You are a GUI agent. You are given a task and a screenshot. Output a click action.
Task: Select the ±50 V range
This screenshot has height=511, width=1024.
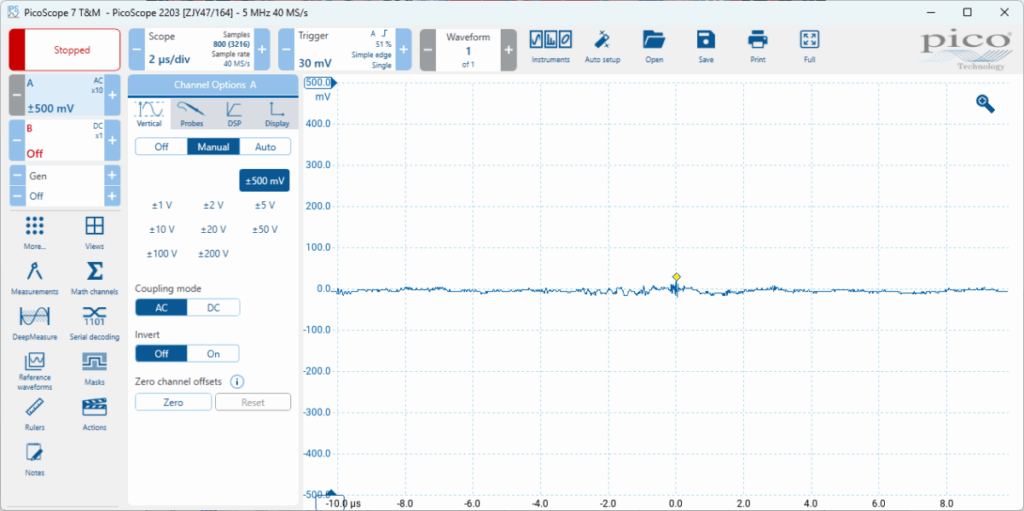[x=264, y=229]
